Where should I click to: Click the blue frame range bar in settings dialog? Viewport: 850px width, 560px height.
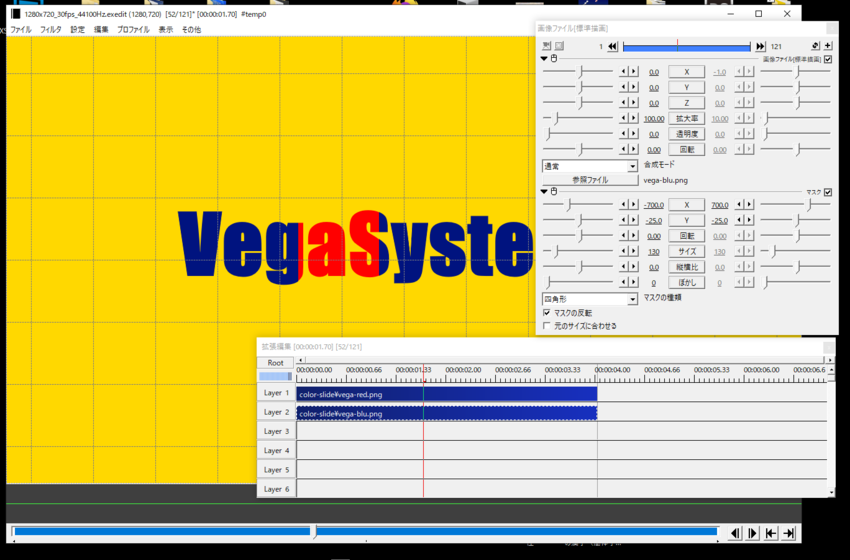(x=686, y=47)
